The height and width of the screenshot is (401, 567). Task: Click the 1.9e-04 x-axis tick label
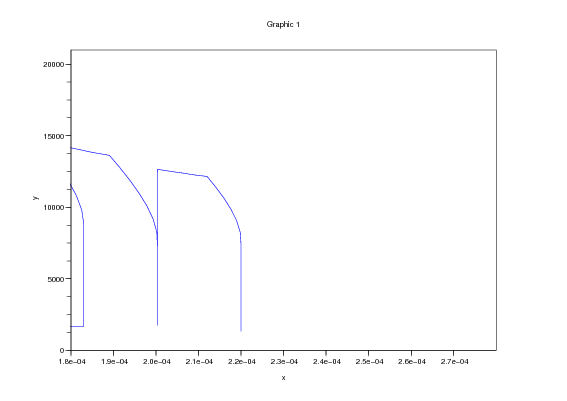point(114,362)
